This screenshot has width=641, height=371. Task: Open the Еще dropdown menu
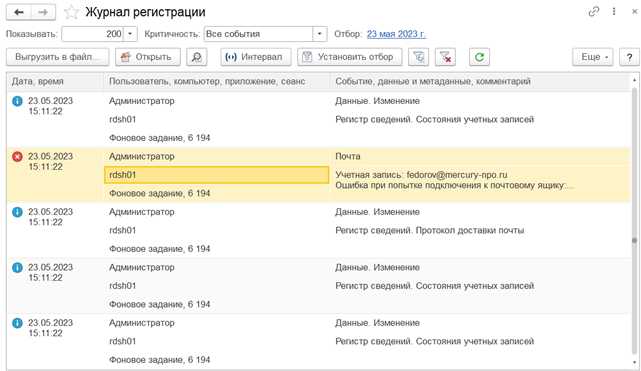593,57
